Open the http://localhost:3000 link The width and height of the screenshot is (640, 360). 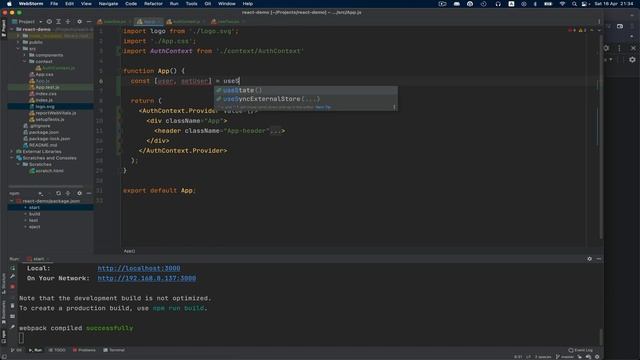tap(139, 268)
